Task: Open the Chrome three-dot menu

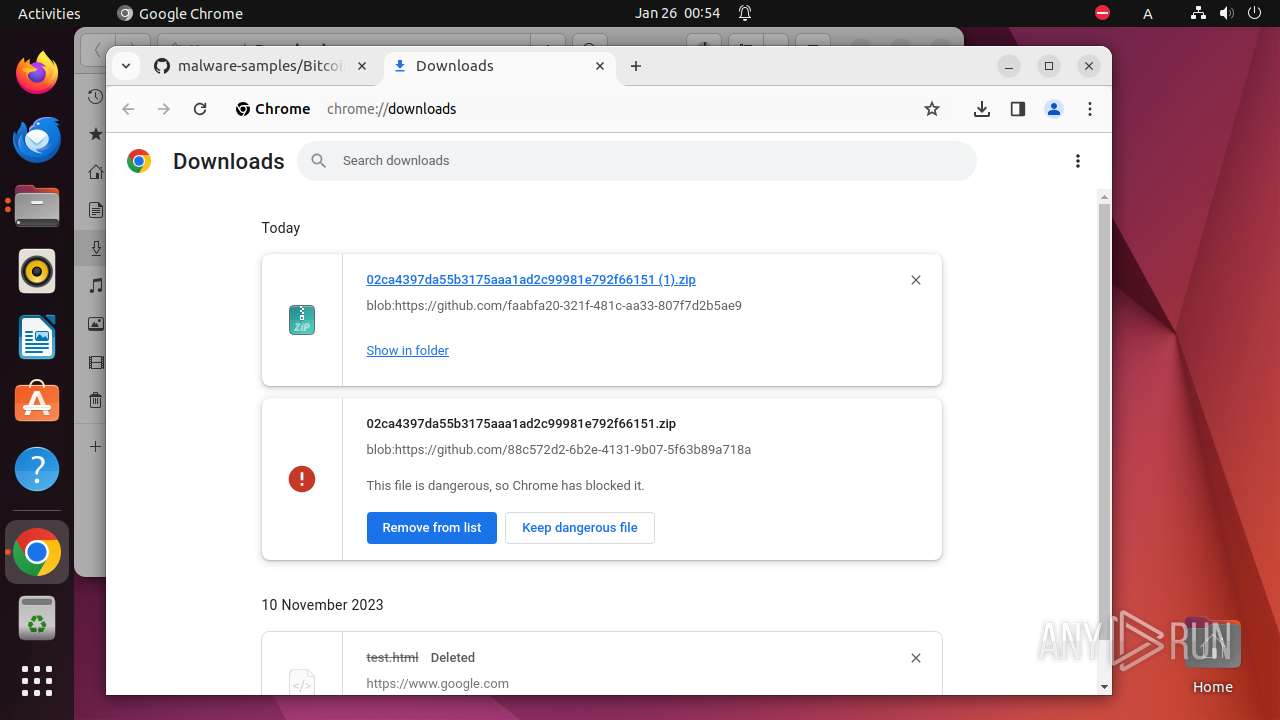Action: [x=1090, y=109]
